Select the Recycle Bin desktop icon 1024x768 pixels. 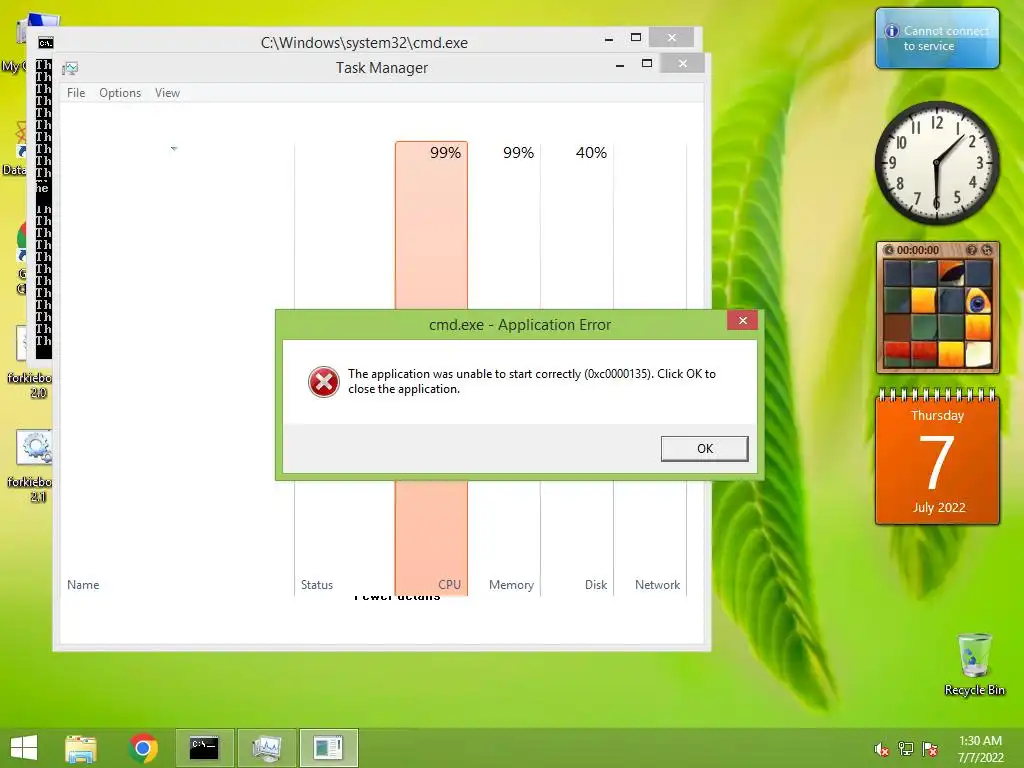tap(974, 664)
